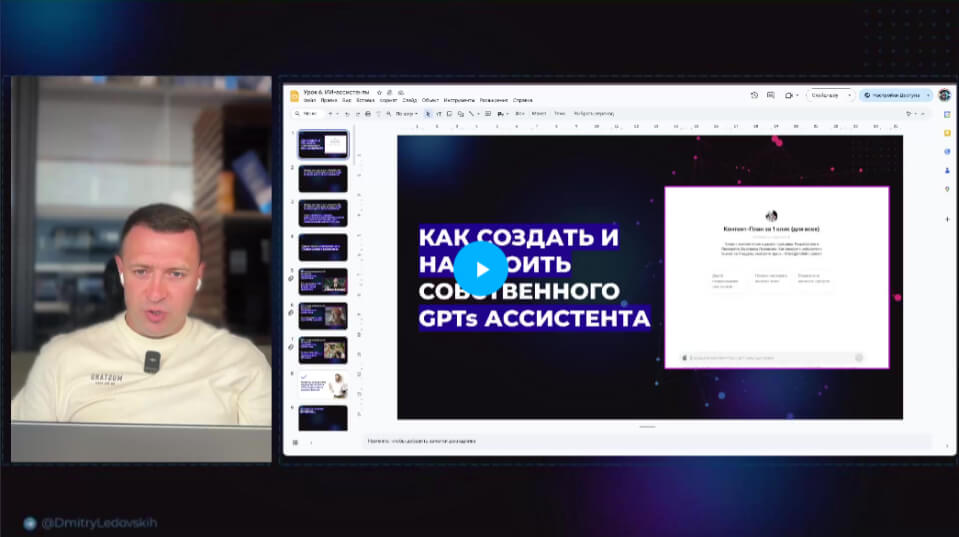Open the Maps side panel icon
The image size is (959, 537).
[x=947, y=190]
